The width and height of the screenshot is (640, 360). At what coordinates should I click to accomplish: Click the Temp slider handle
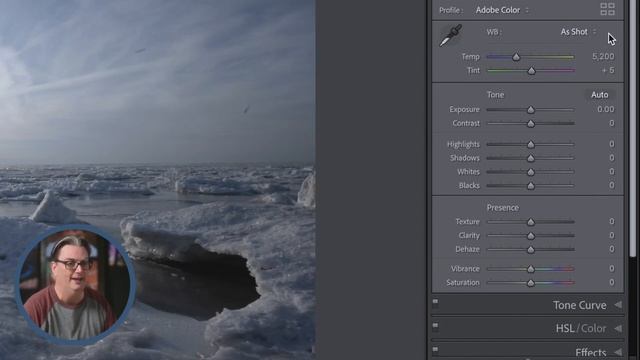pos(516,57)
